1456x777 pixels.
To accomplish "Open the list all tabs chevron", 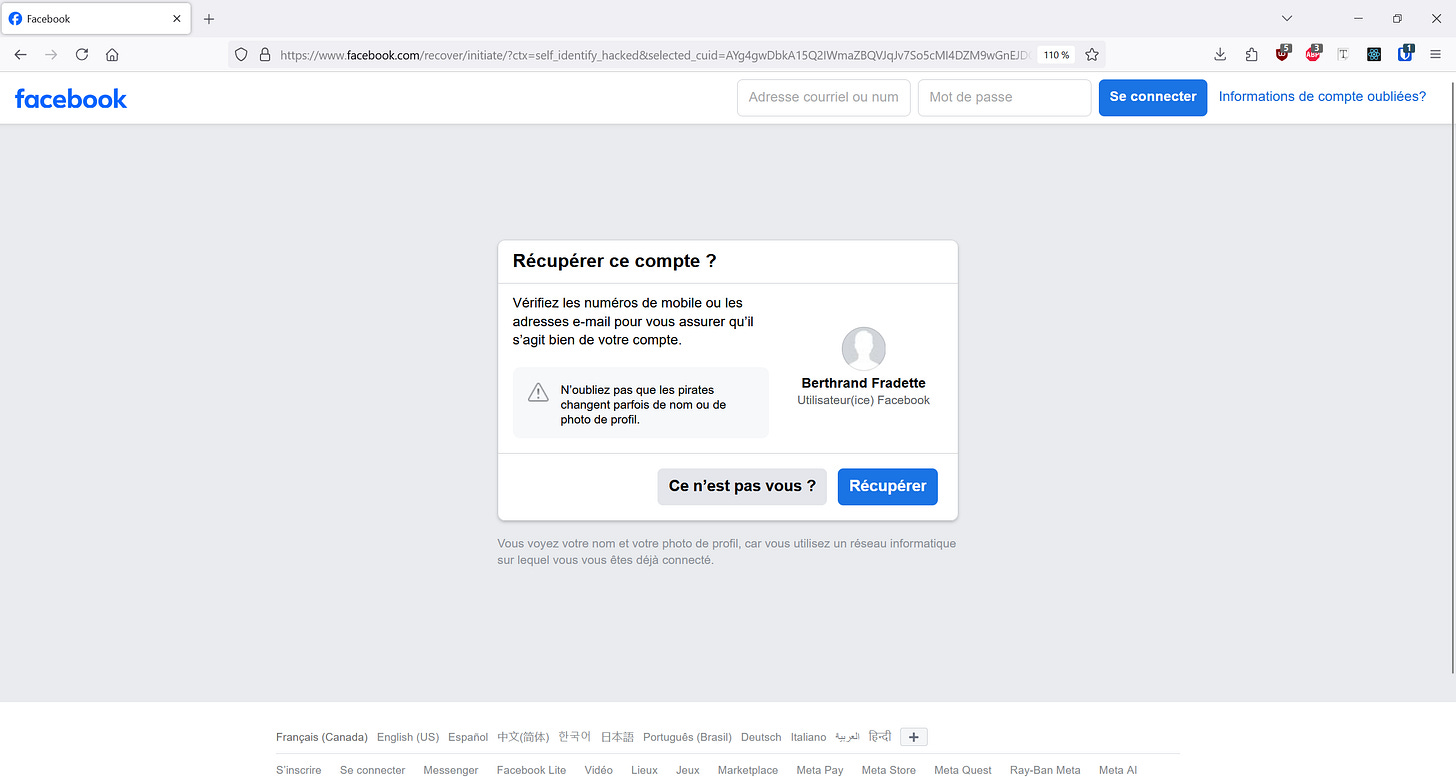I will (x=1287, y=18).
